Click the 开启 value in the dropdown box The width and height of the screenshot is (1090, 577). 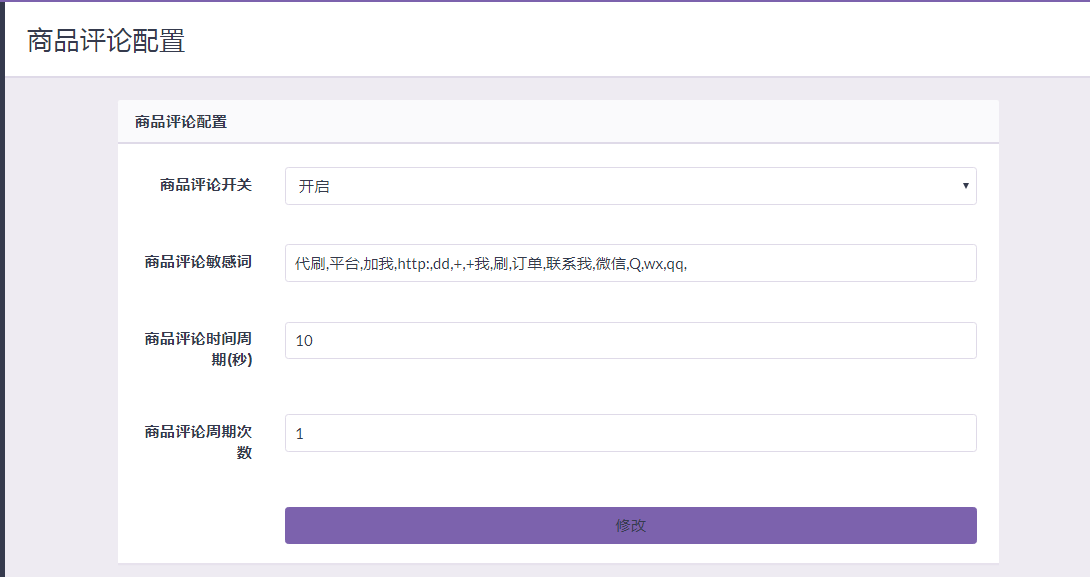310,186
